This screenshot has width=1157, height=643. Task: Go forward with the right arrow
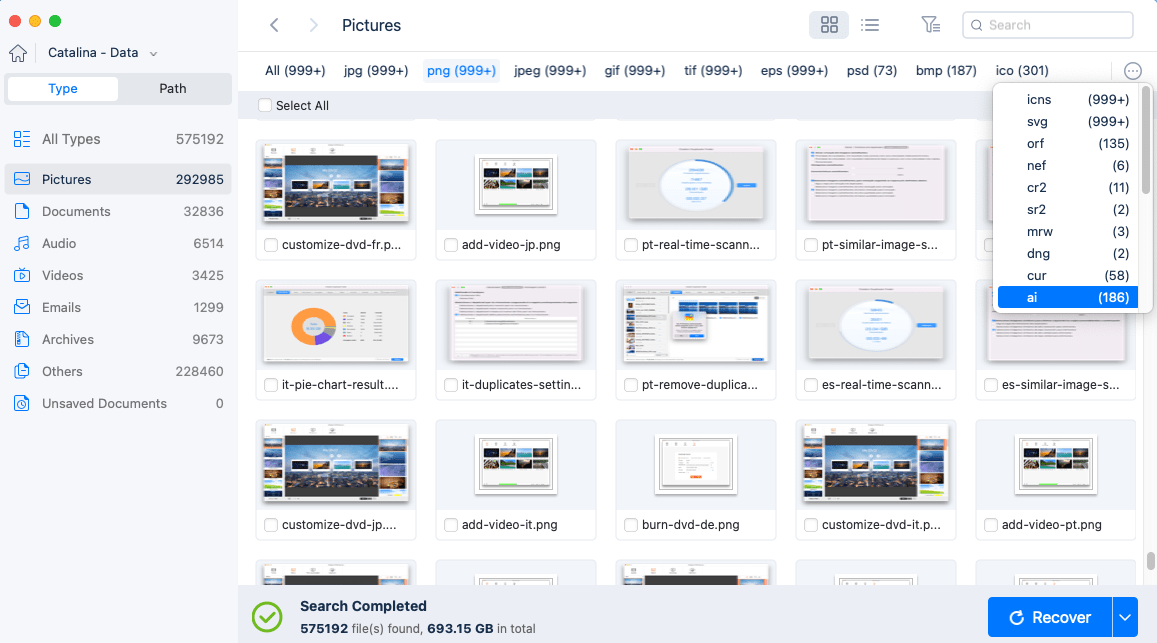click(x=314, y=25)
